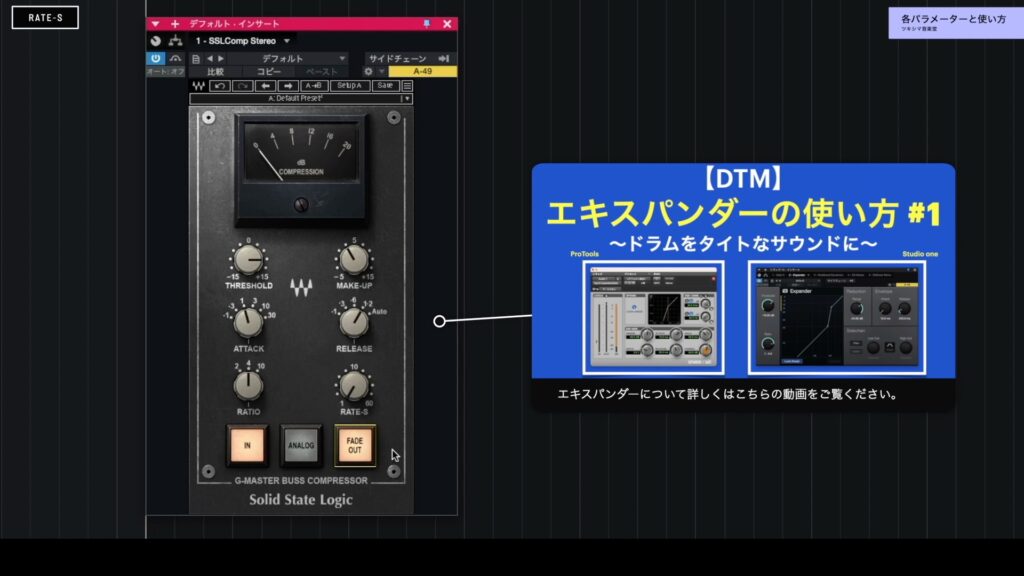Click the plus icon in the plugin title bar

point(175,24)
